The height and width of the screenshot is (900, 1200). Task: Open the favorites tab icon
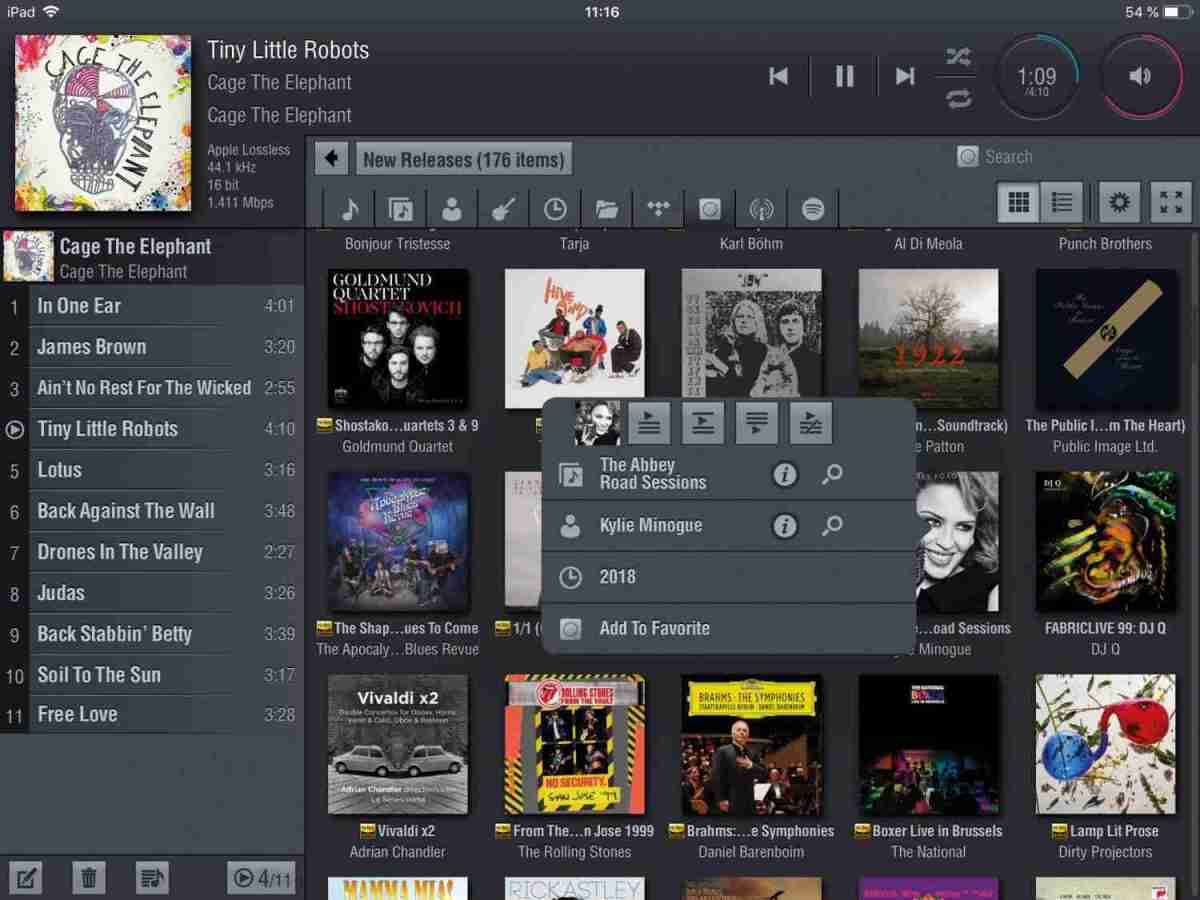(x=709, y=209)
